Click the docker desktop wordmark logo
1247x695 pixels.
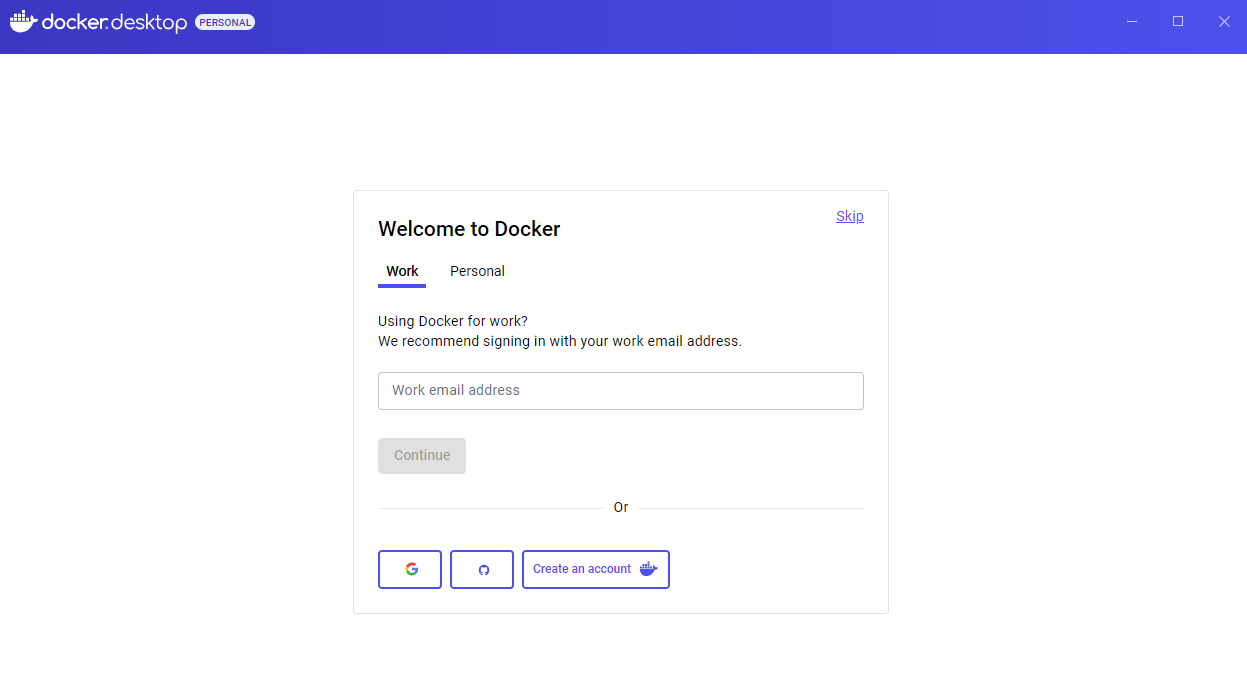tap(115, 22)
